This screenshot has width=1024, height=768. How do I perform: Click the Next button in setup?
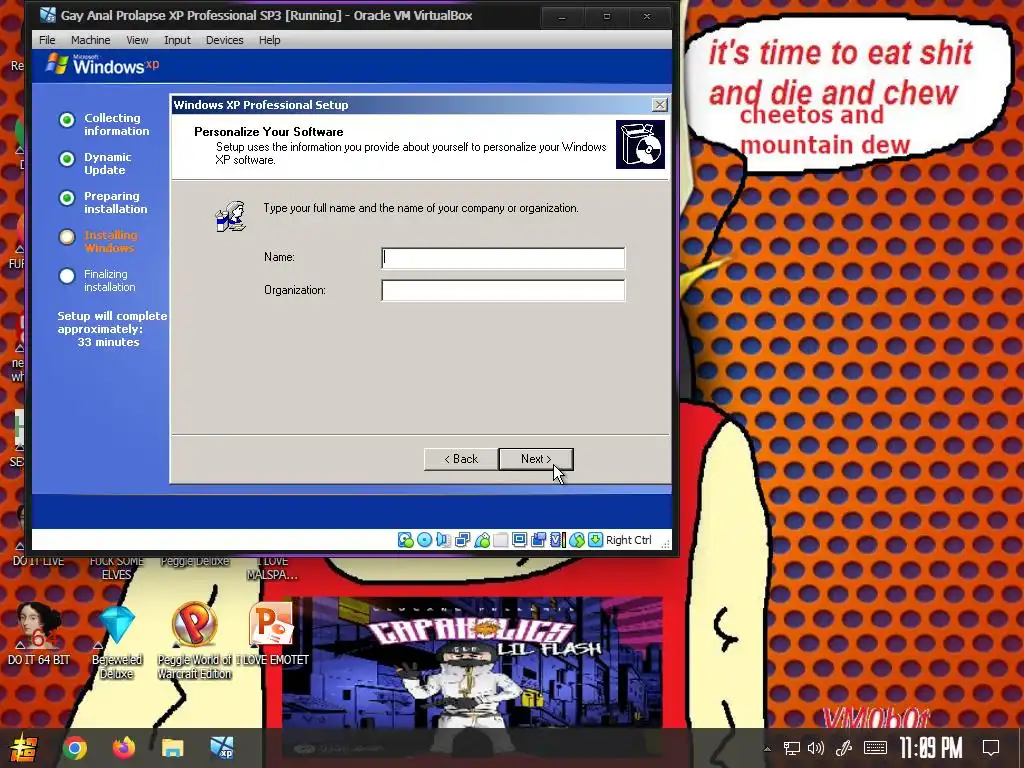click(x=536, y=459)
